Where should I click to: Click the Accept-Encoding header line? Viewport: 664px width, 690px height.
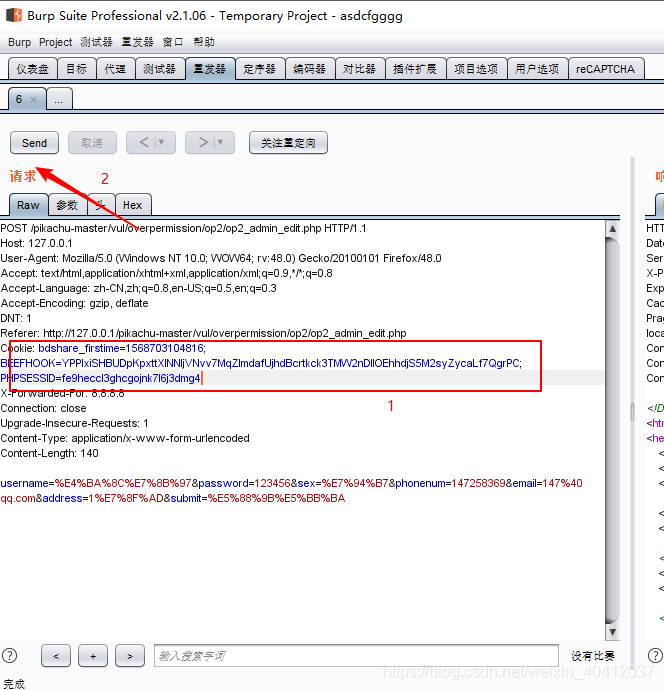(74, 303)
